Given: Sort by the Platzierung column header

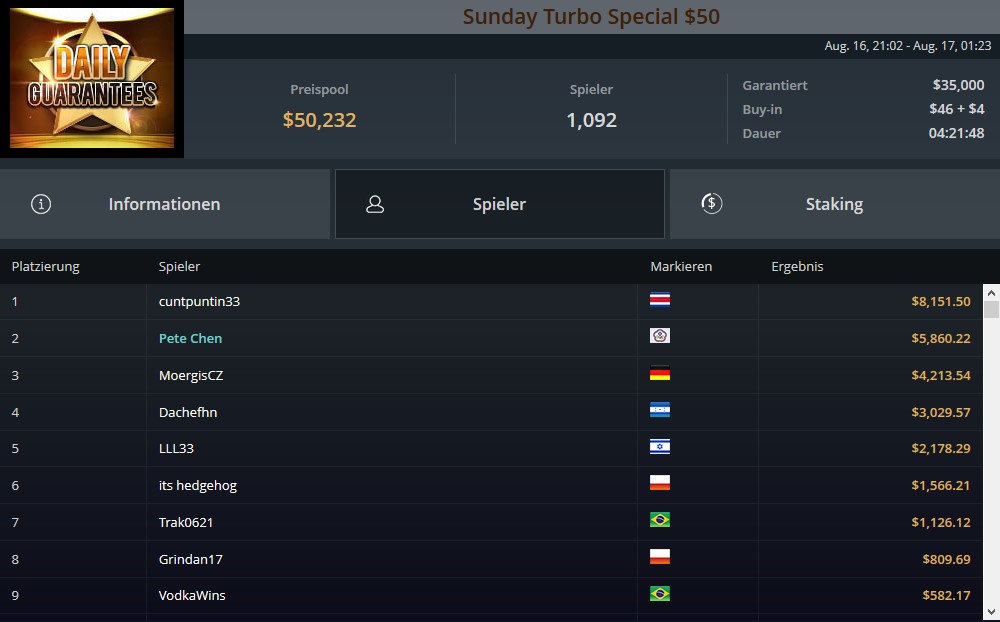Looking at the screenshot, I should 45,266.
